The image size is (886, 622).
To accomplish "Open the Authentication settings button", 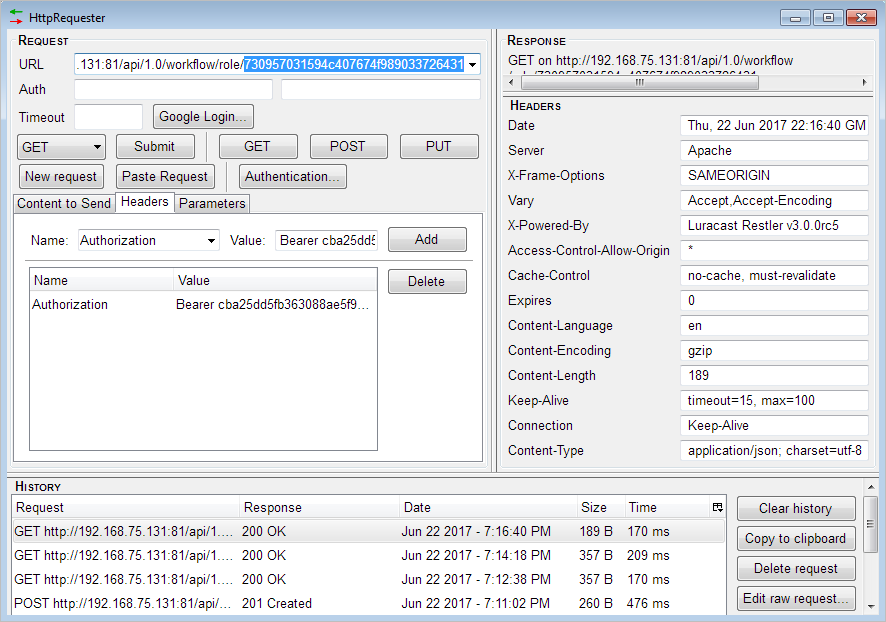I will pyautogui.click(x=292, y=176).
